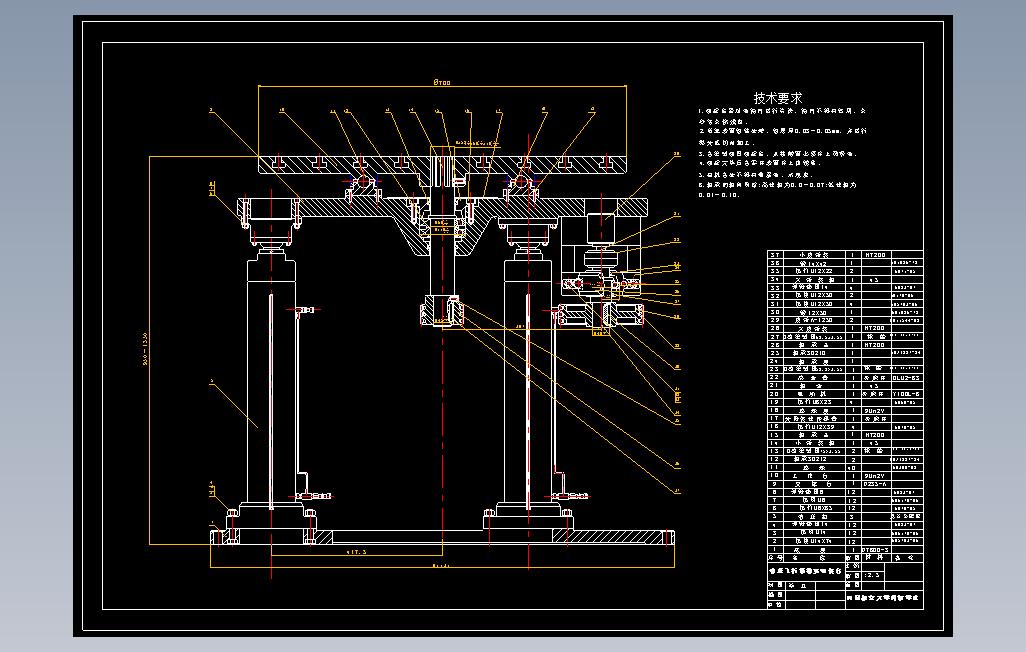Select the HT200 material cell in row 28
The width and height of the screenshot is (1026, 652).
click(x=876, y=329)
